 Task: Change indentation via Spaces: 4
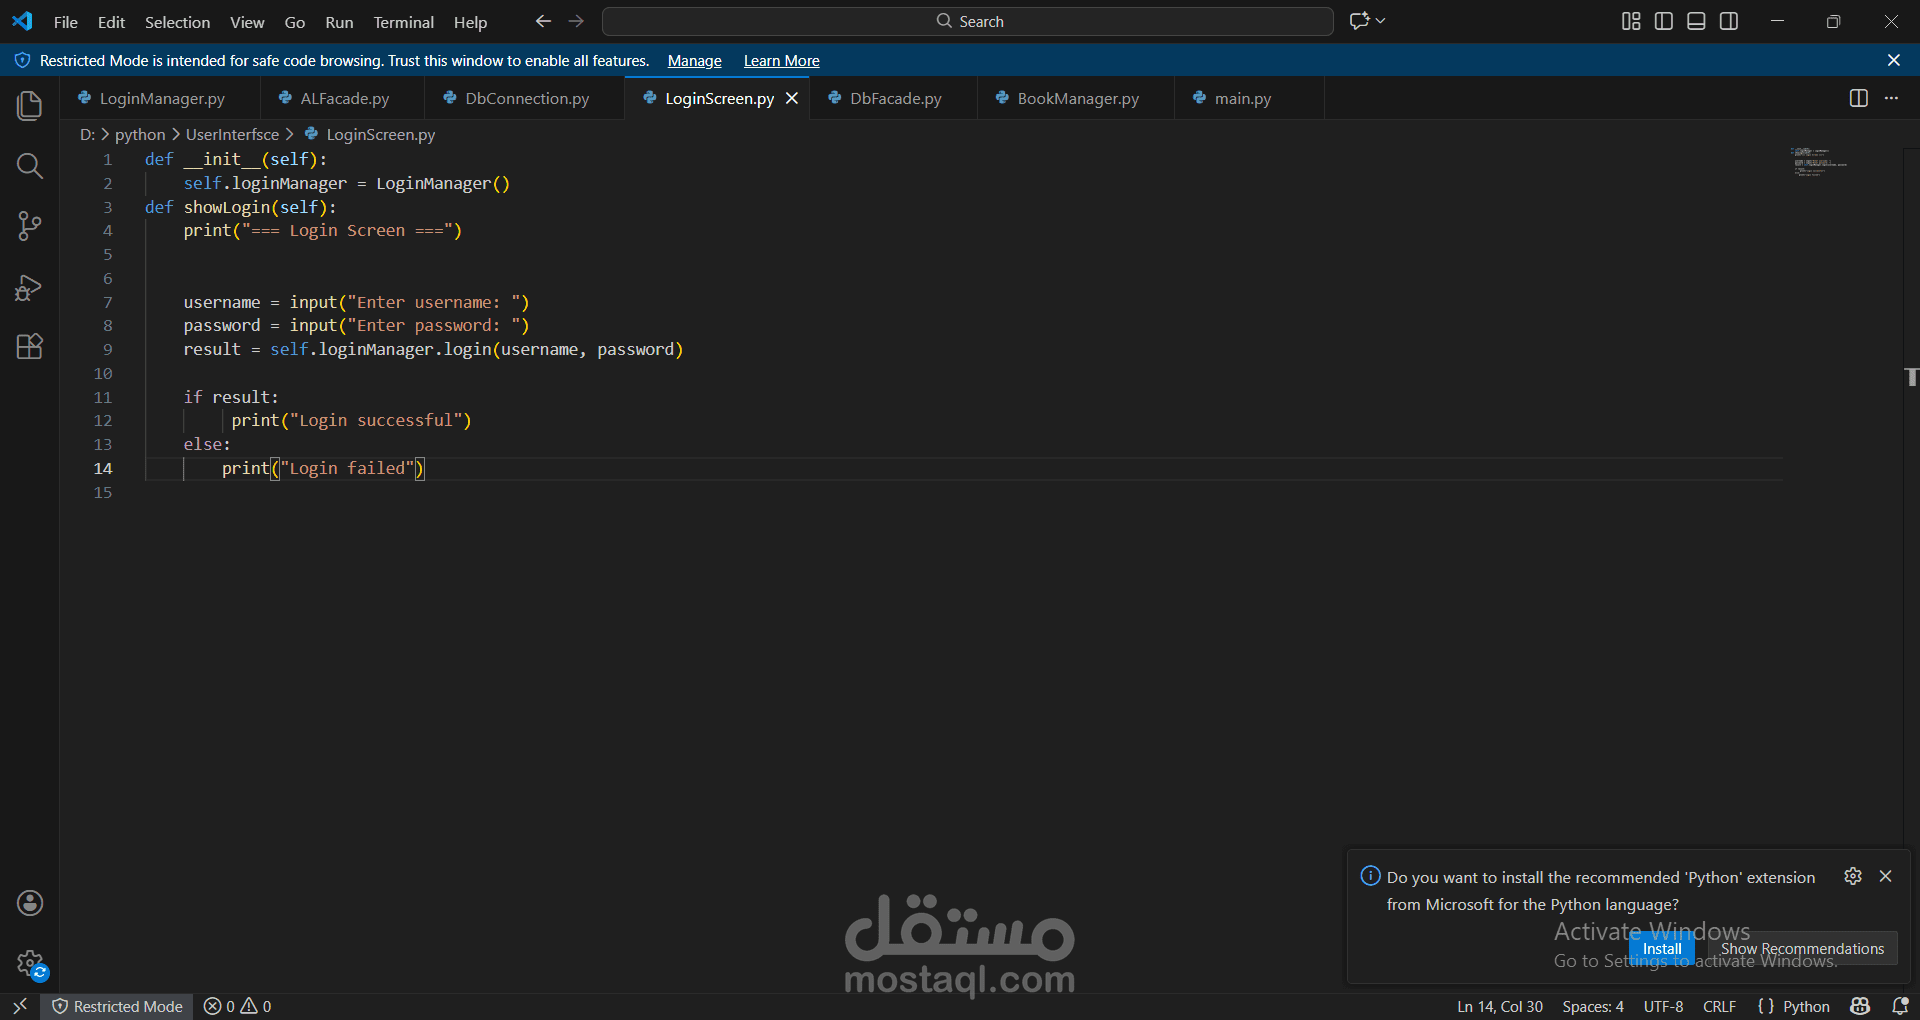coord(1592,1006)
